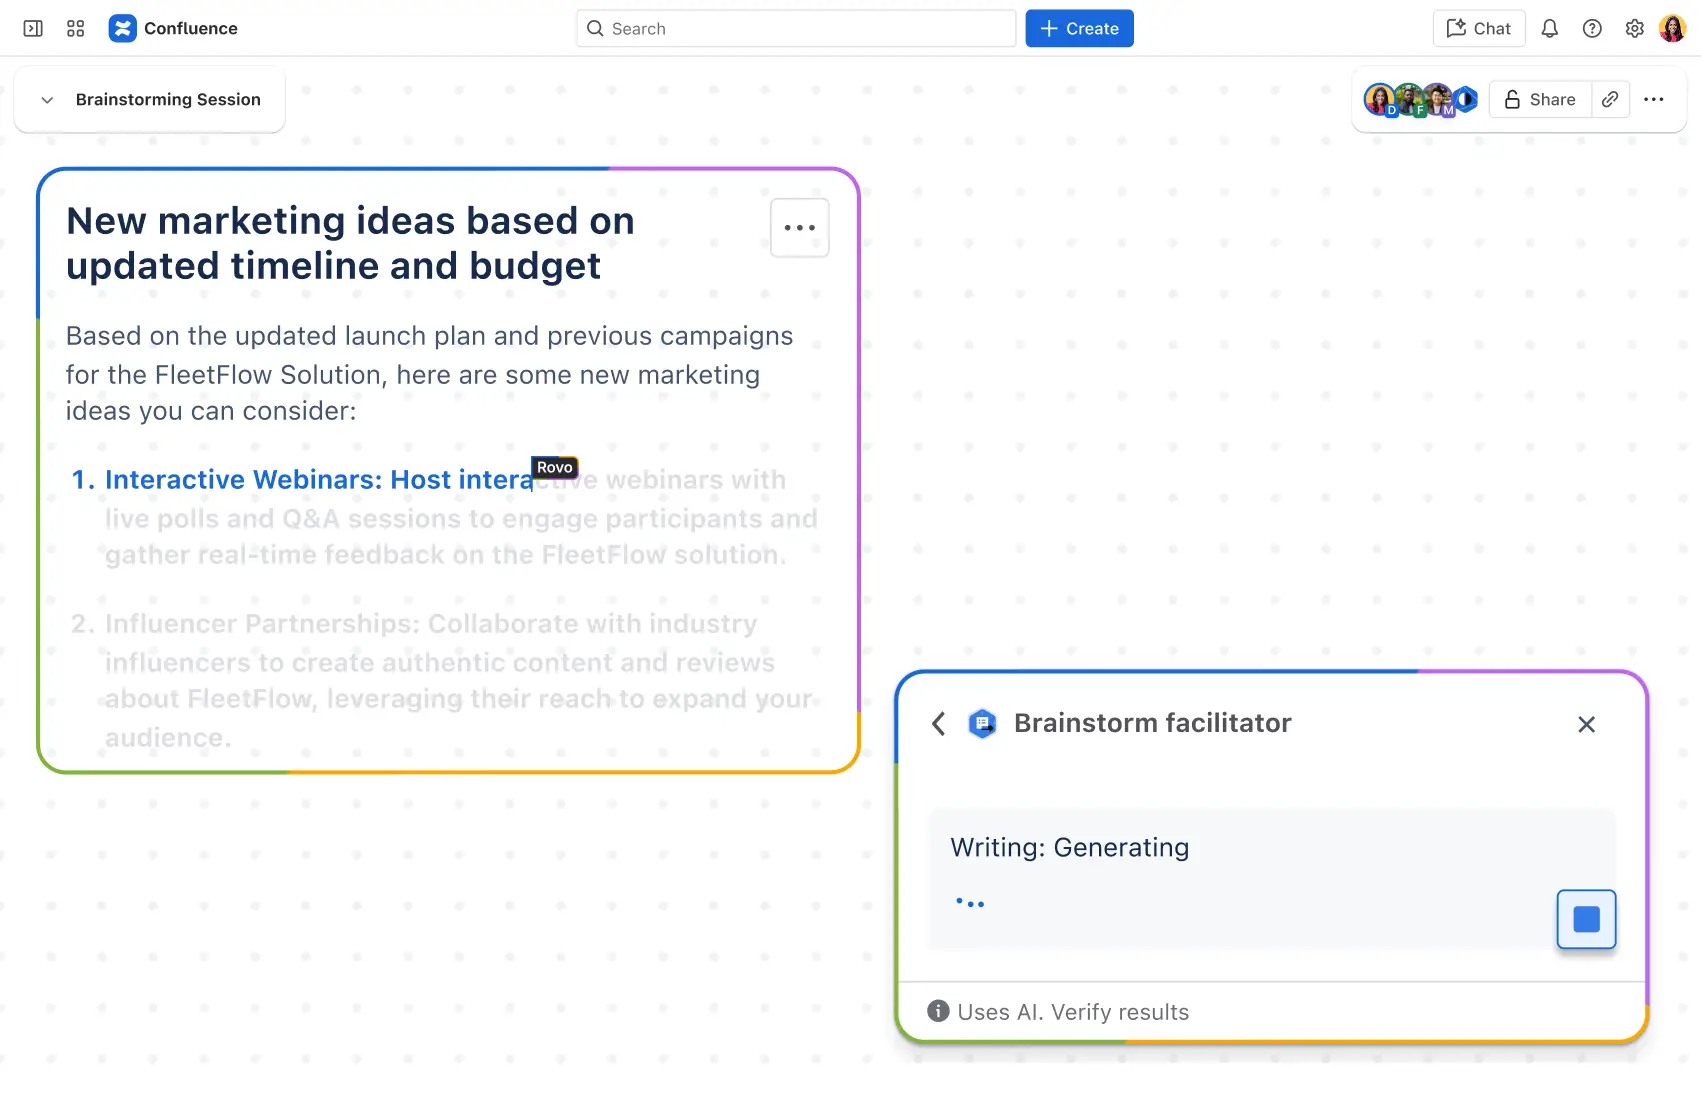Expand the Brainstorming Session chevron
The height and width of the screenshot is (1107, 1701).
tap(47, 100)
